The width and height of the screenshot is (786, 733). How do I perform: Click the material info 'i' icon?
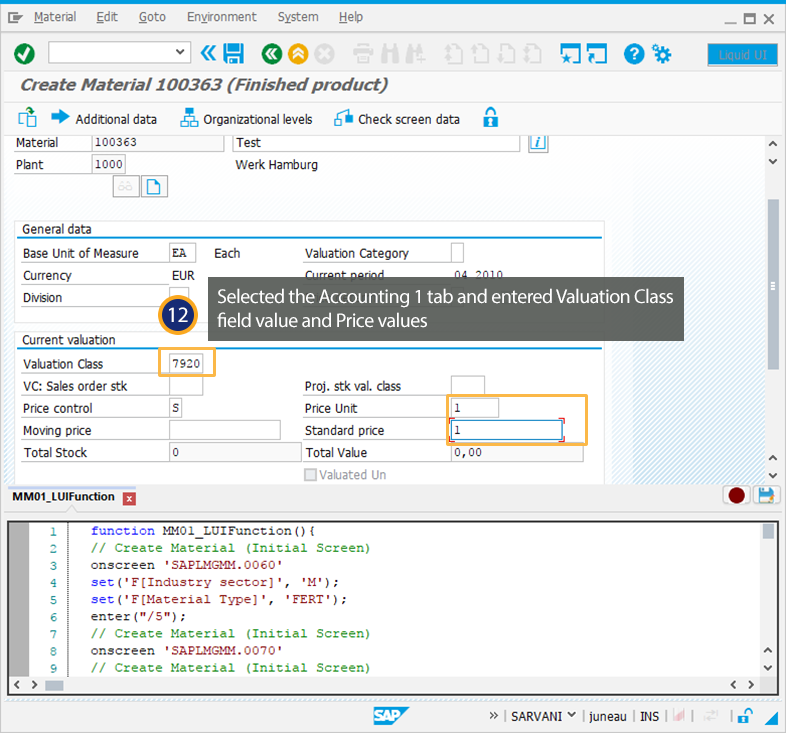tap(538, 143)
